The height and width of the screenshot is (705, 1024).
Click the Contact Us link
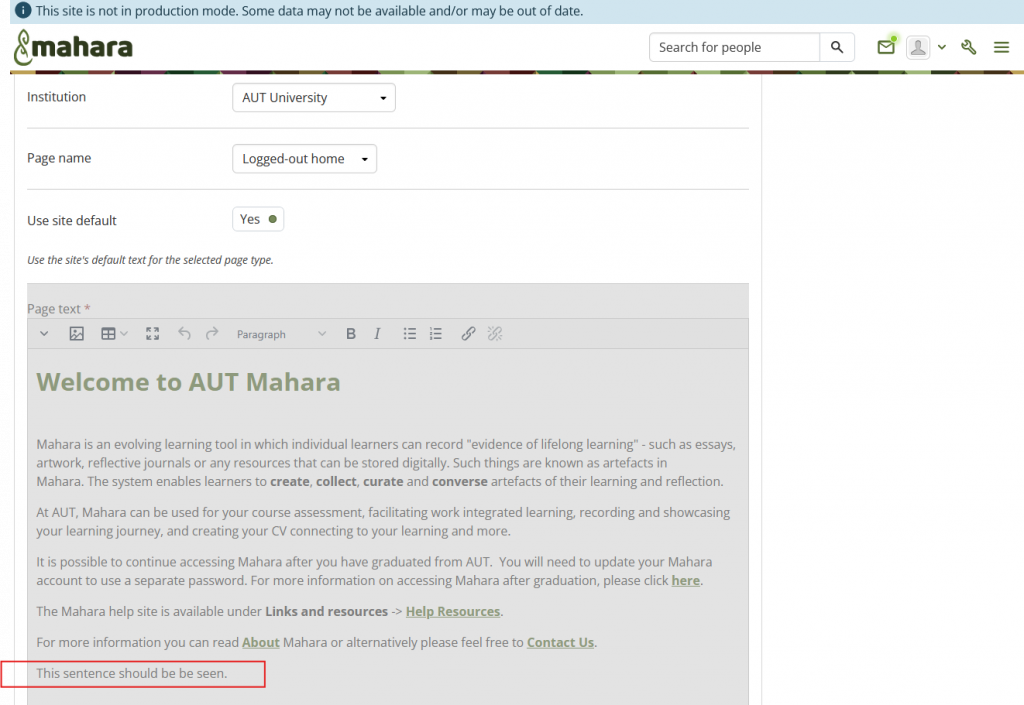[x=560, y=642]
